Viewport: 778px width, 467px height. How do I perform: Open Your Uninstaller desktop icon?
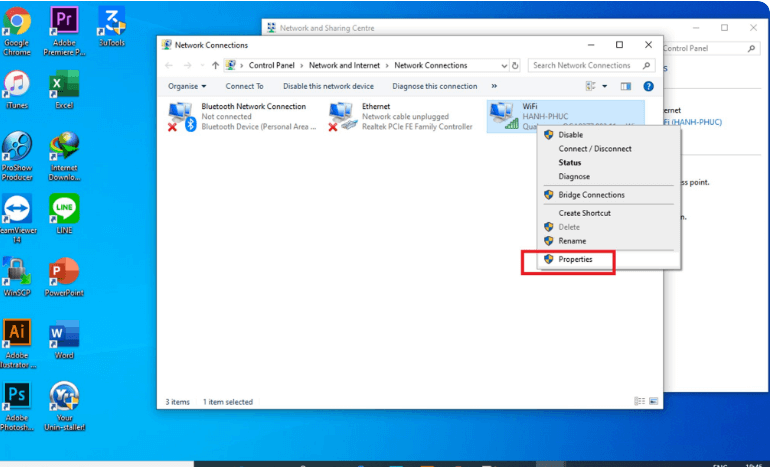pyautogui.click(x=64, y=406)
